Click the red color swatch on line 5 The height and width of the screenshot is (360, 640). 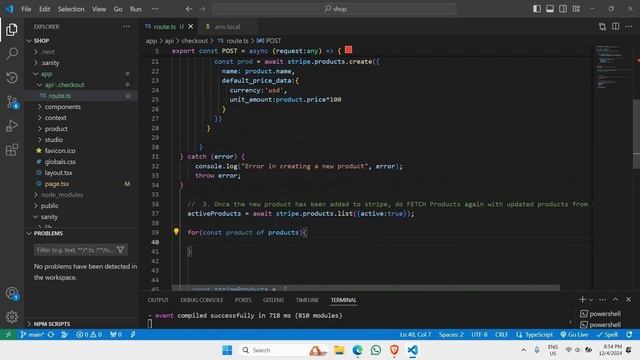click(348, 50)
